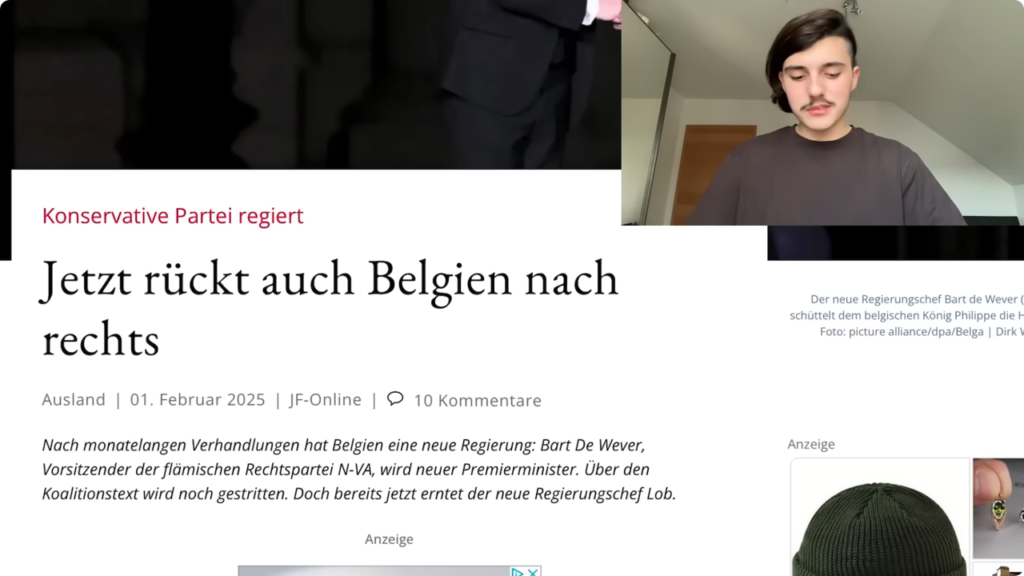Click the 'Foto: picture alliance/dpa/Belga' credit line

click(901, 332)
